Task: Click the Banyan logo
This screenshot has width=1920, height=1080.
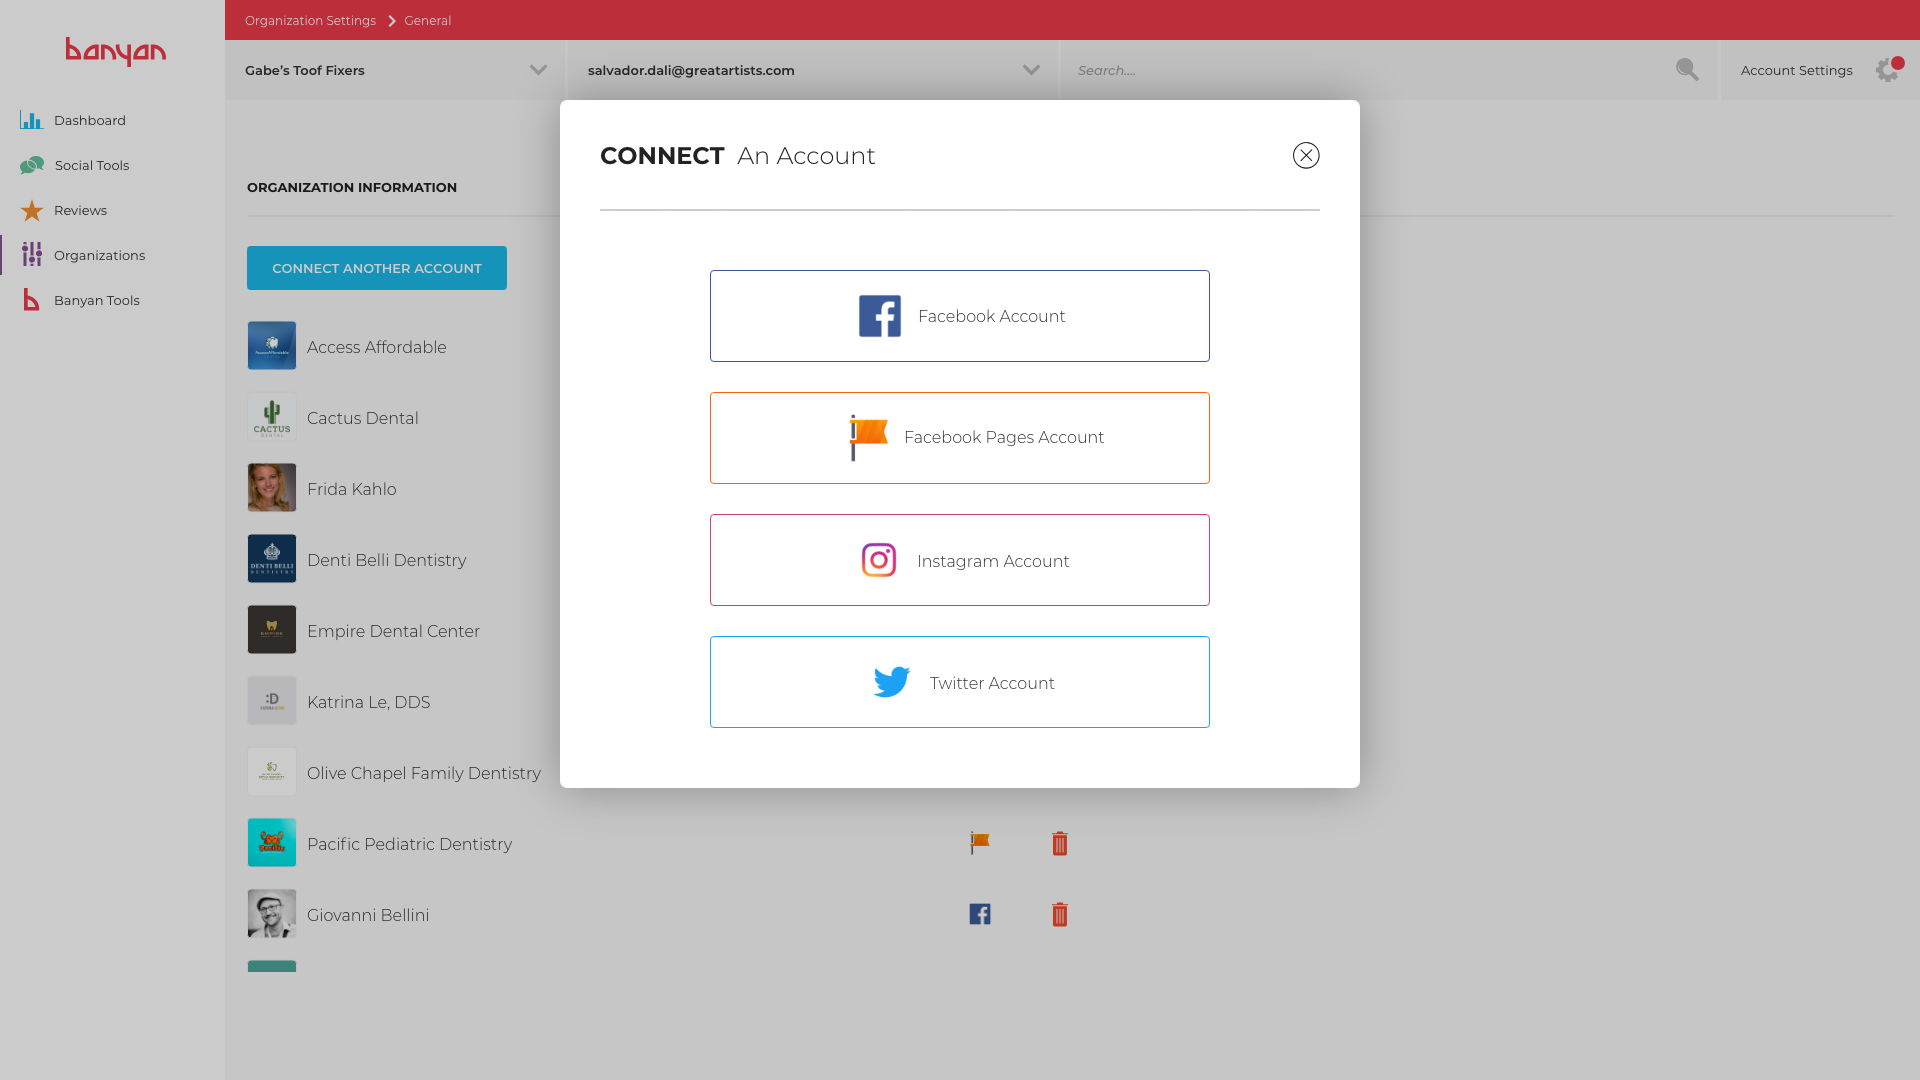Action: 116,52
